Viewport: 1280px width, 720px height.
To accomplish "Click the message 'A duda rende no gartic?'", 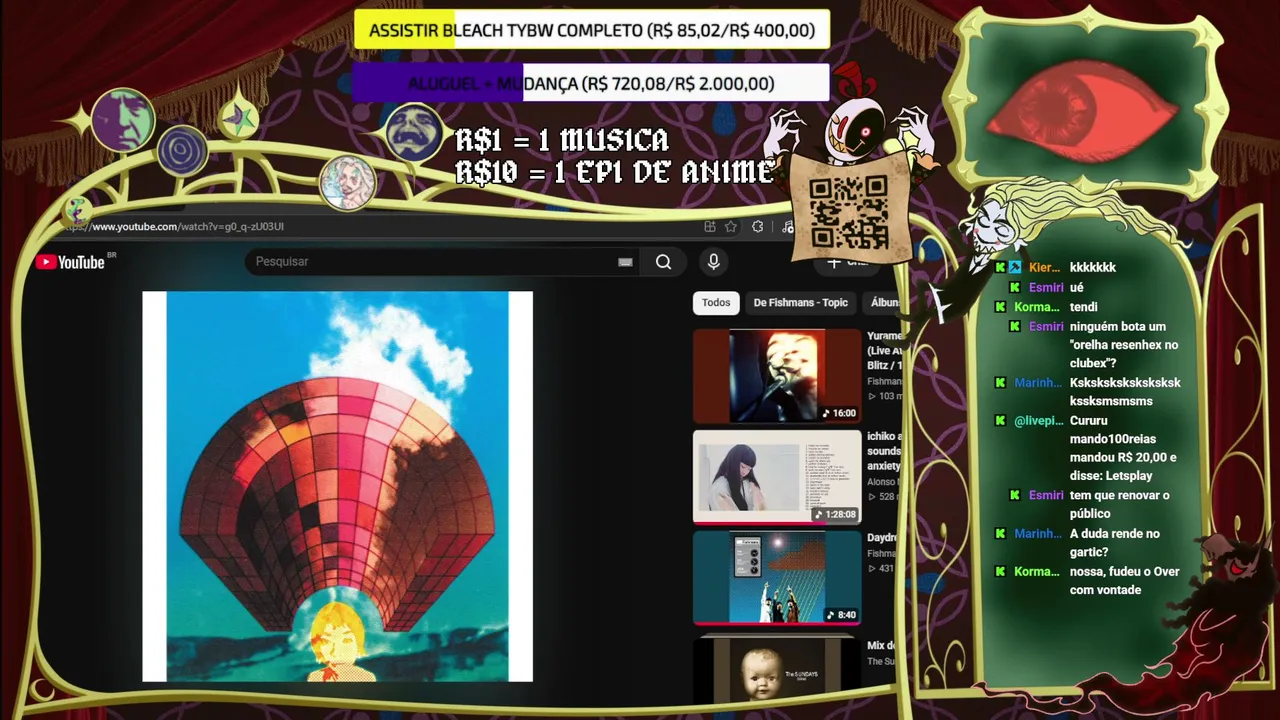I will coord(1115,543).
